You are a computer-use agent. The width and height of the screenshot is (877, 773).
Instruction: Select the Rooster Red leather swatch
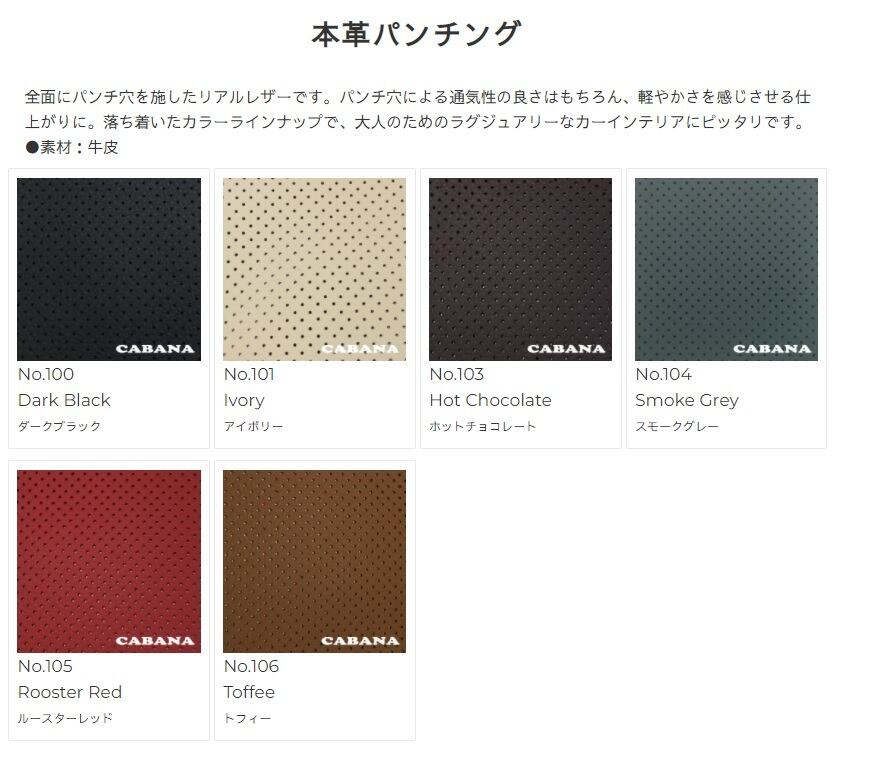tap(109, 561)
